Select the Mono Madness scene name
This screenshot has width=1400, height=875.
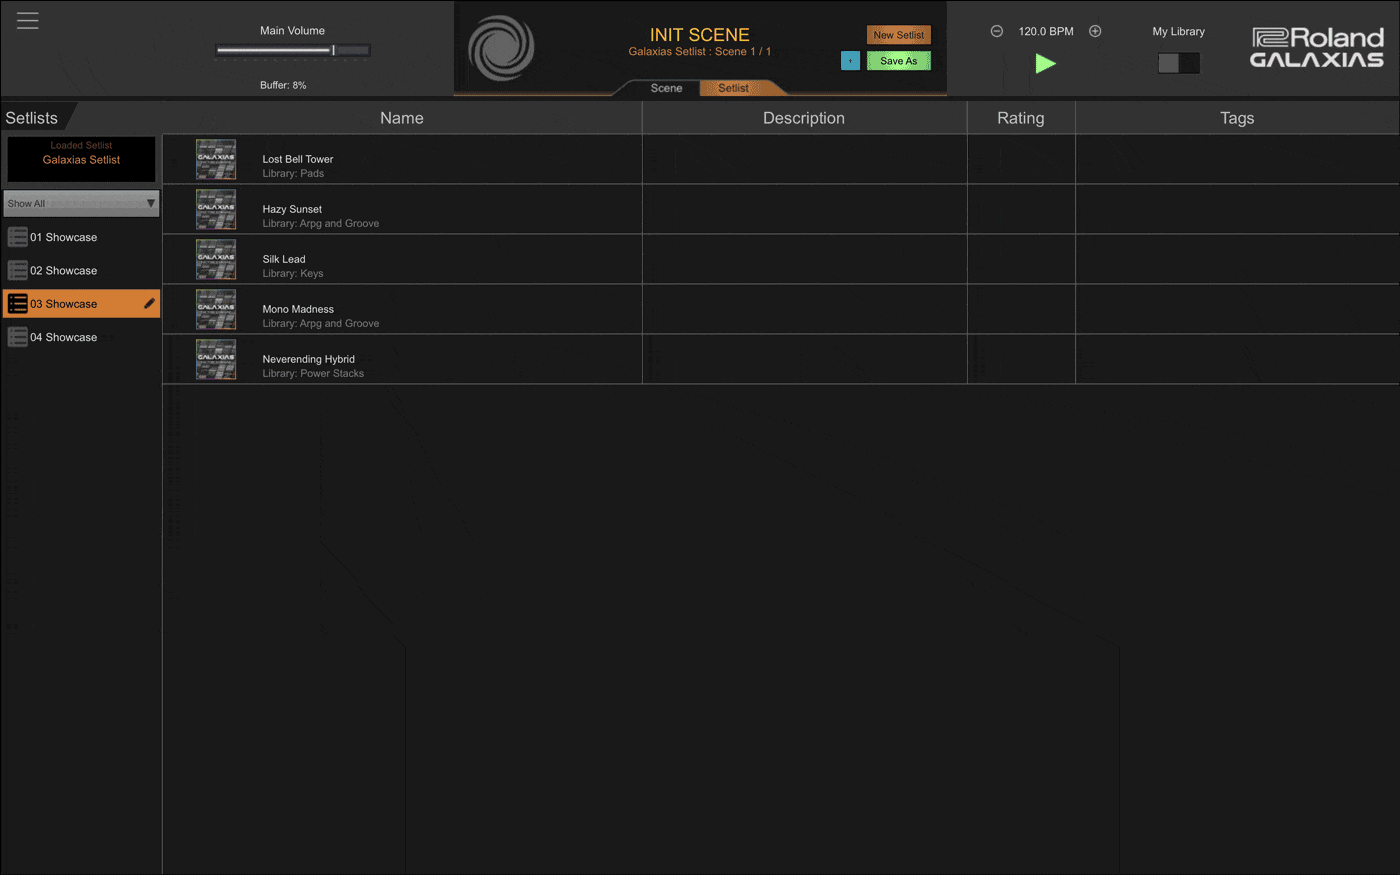click(298, 309)
